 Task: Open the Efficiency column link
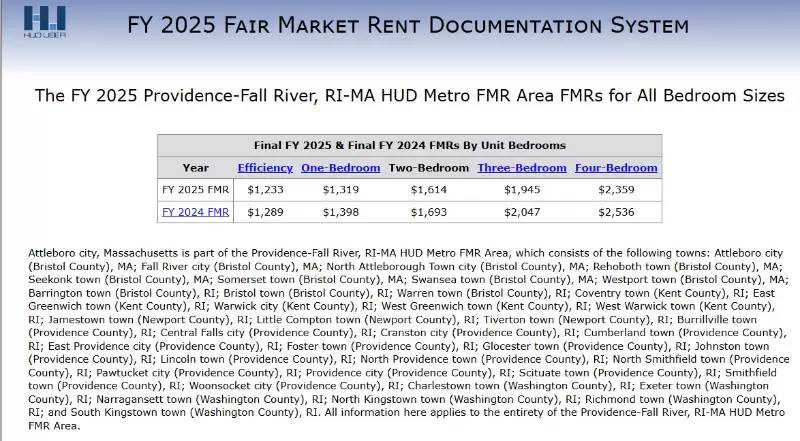[x=265, y=168]
